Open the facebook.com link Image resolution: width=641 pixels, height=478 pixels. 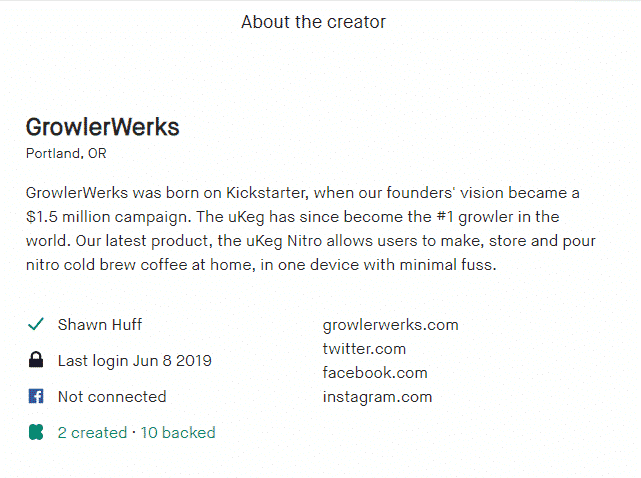375,373
